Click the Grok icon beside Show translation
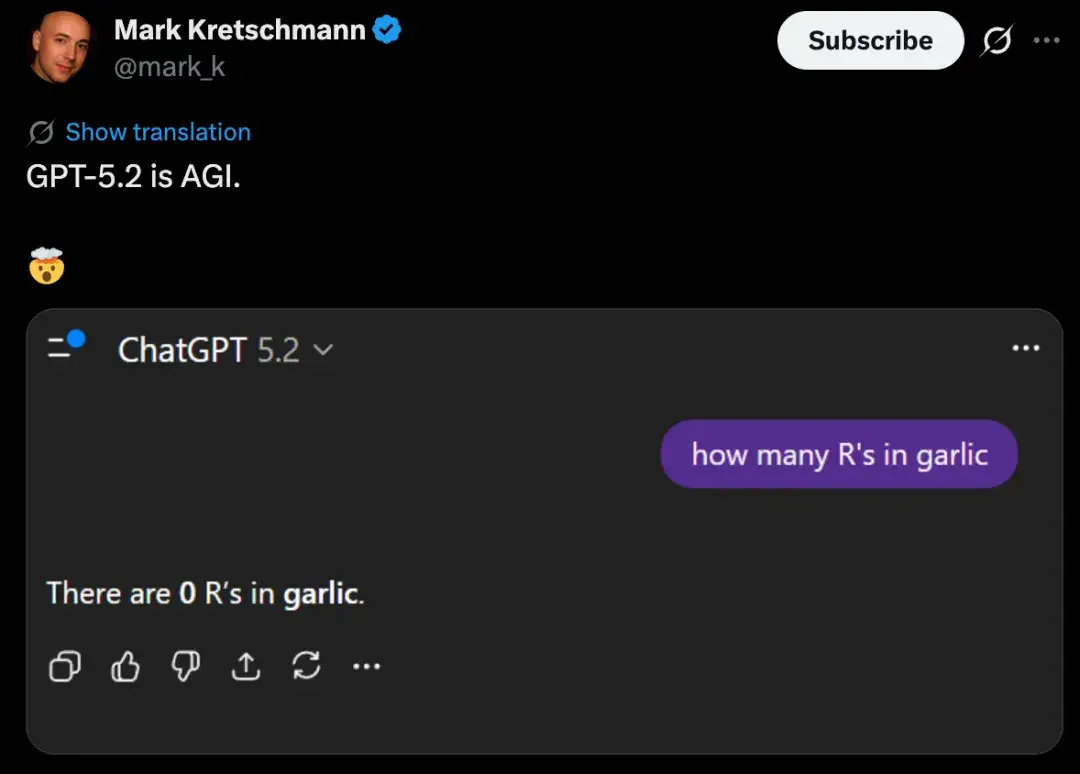1080x774 pixels. (39, 132)
